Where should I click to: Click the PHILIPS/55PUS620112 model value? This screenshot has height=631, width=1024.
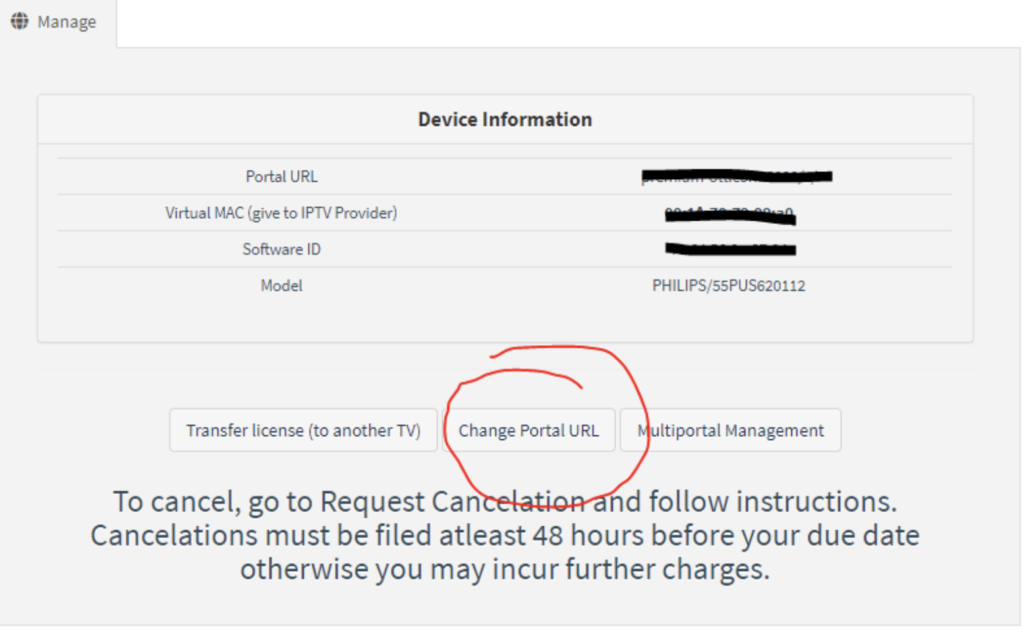(729, 286)
